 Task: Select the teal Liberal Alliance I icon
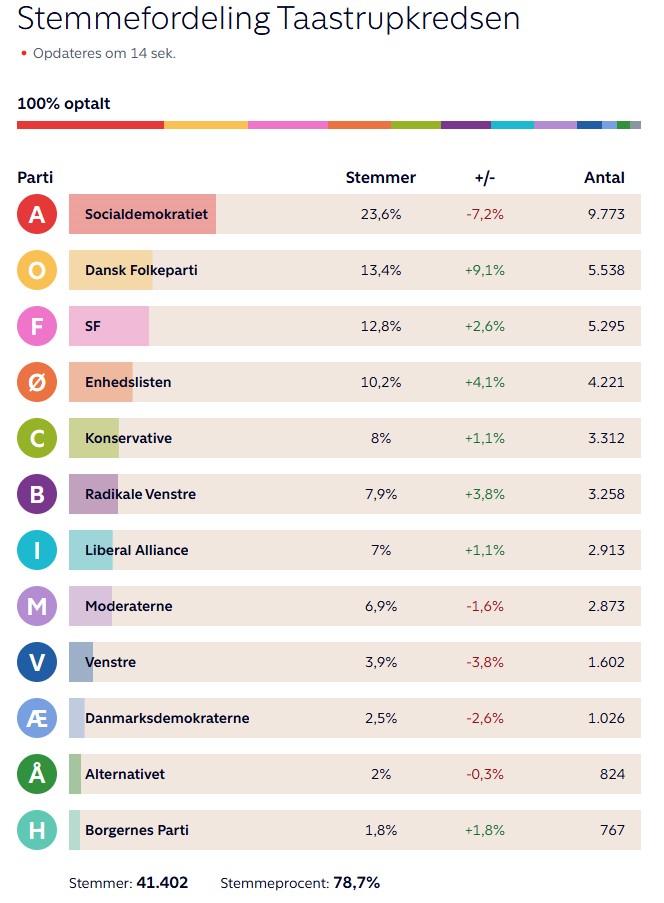tap(37, 550)
